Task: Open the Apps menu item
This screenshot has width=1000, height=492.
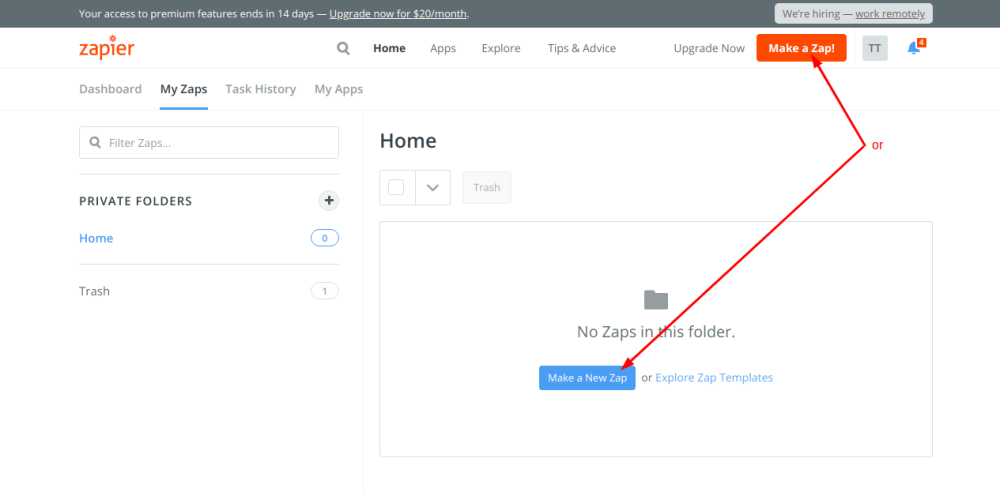Action: [443, 48]
